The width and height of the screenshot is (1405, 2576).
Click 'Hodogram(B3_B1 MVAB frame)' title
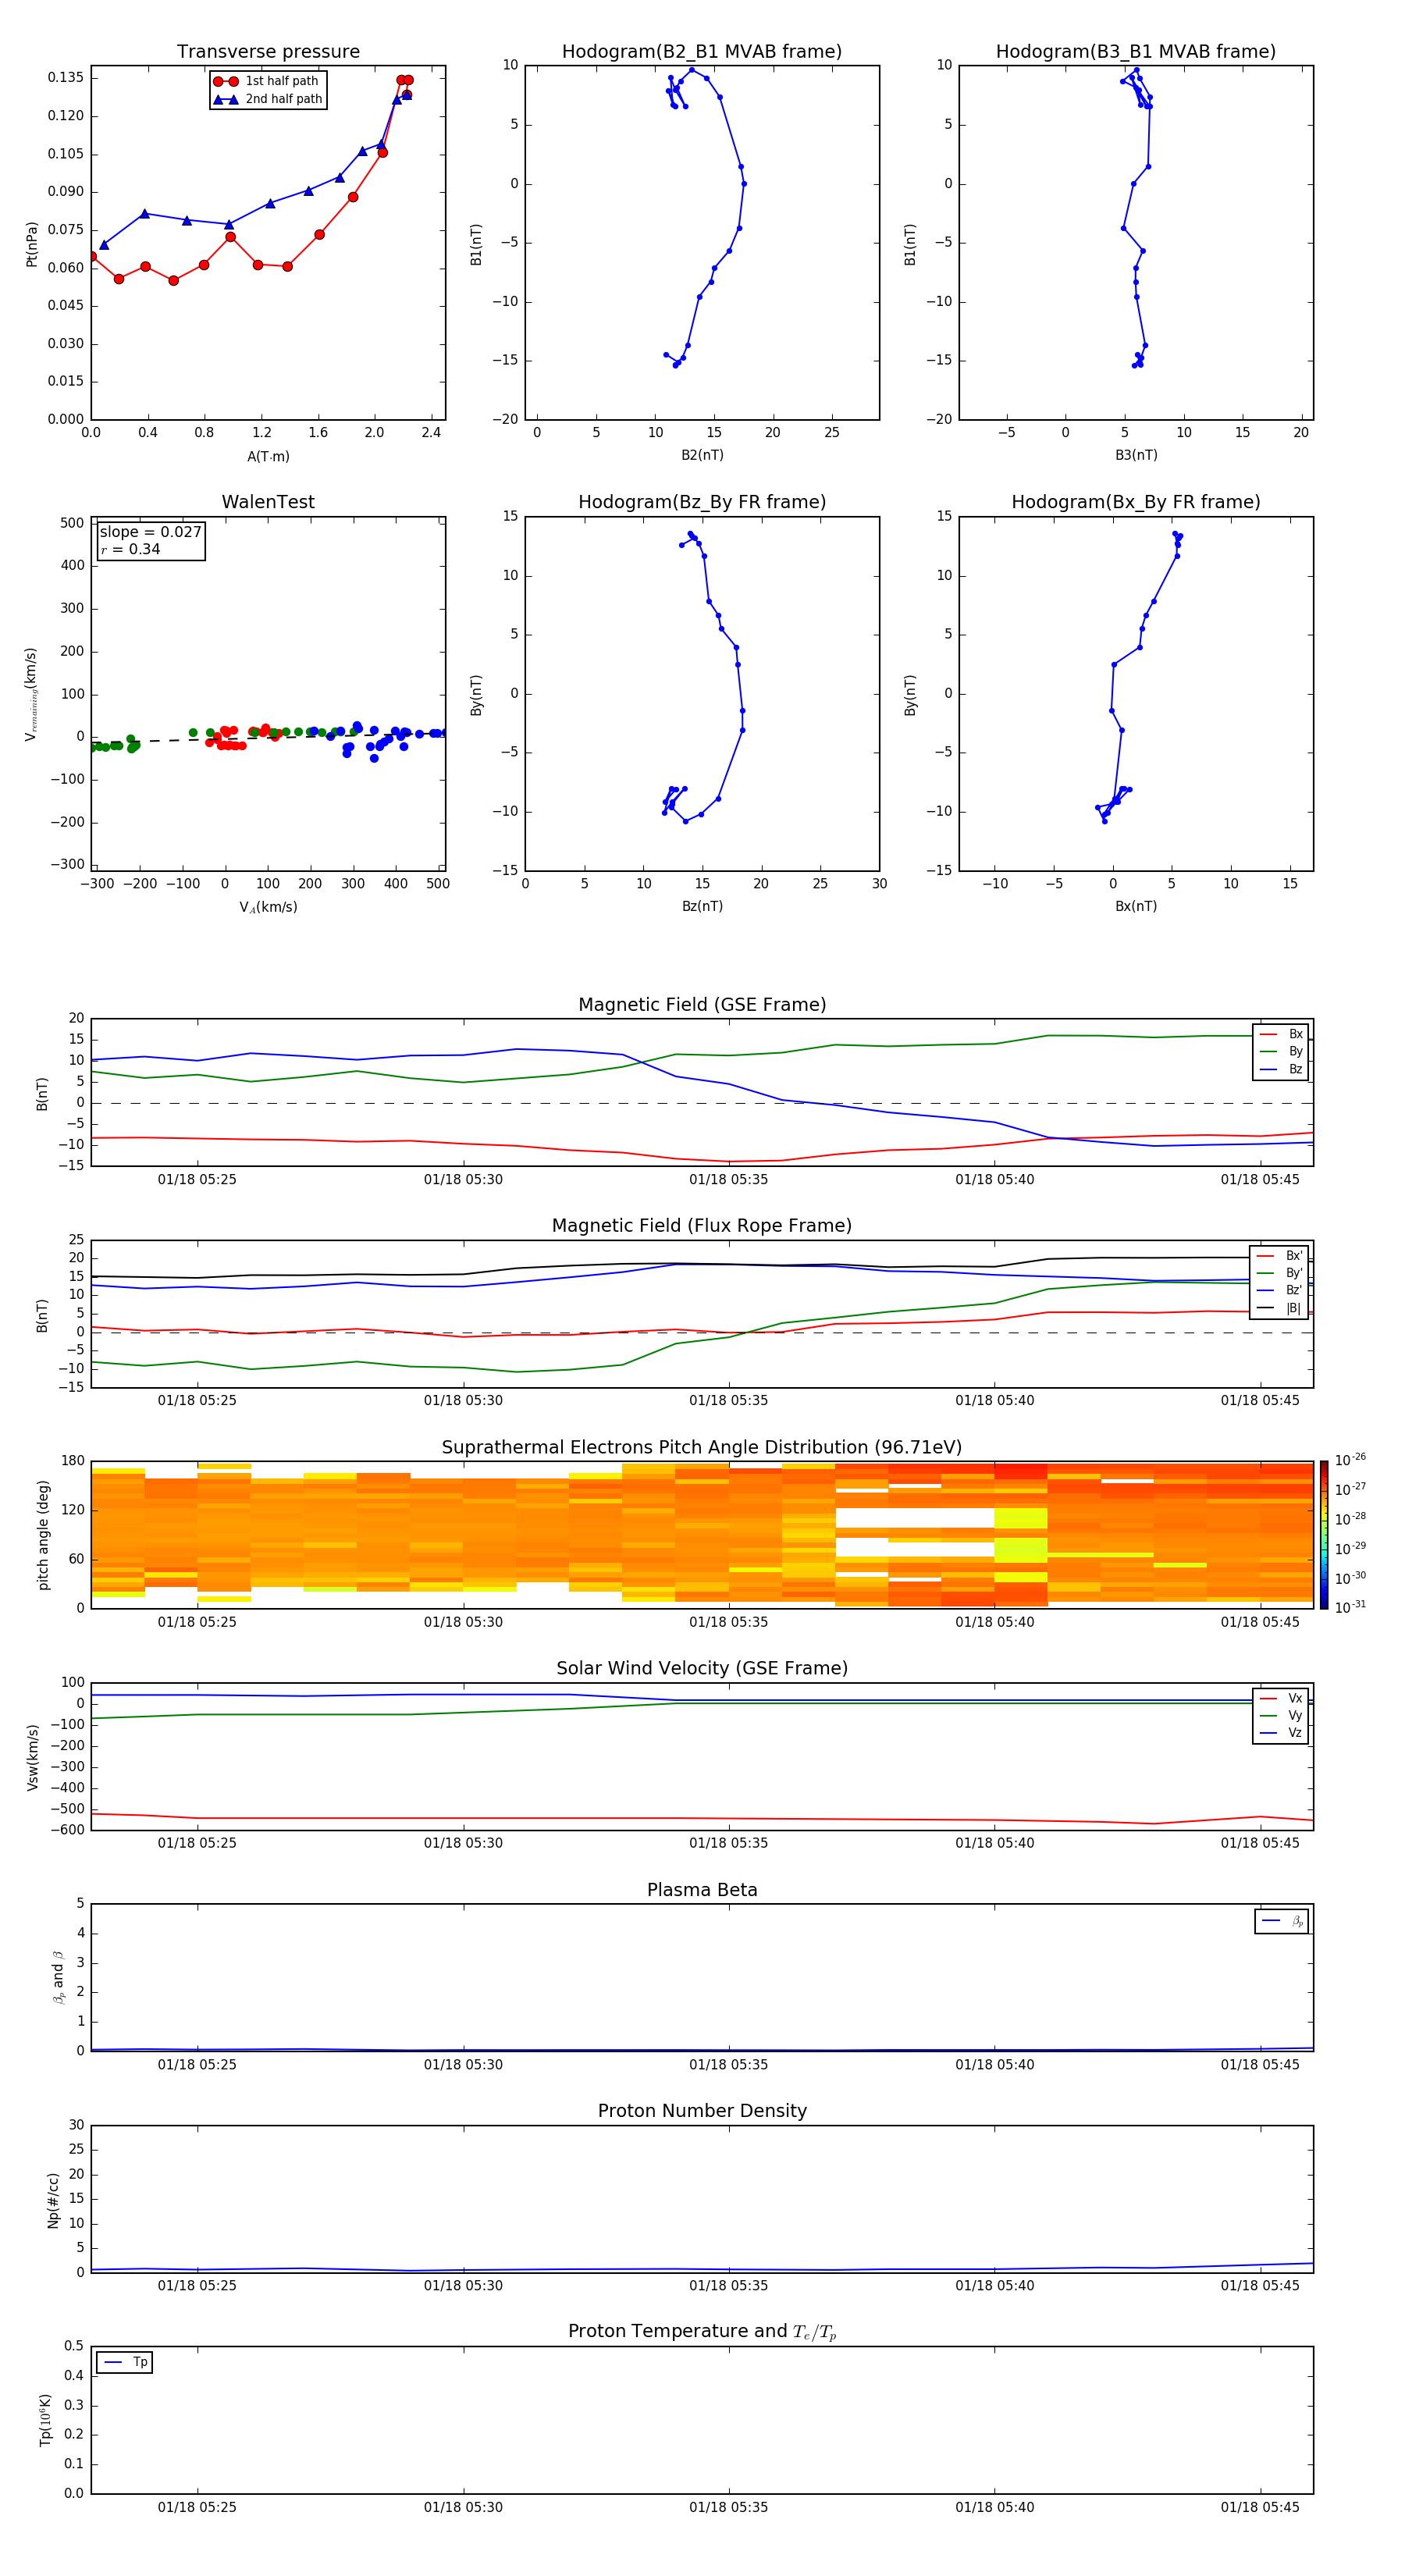pos(1136,51)
